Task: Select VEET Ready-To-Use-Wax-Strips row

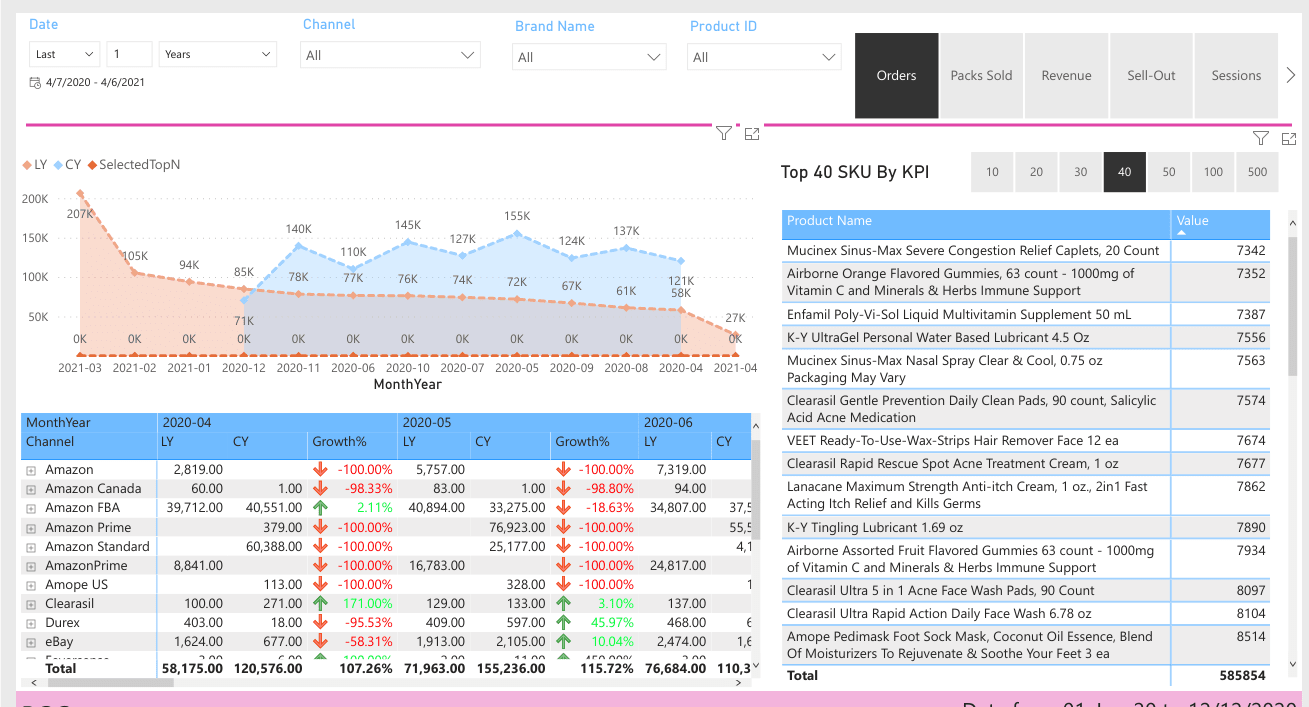Action: [x=1026, y=441]
